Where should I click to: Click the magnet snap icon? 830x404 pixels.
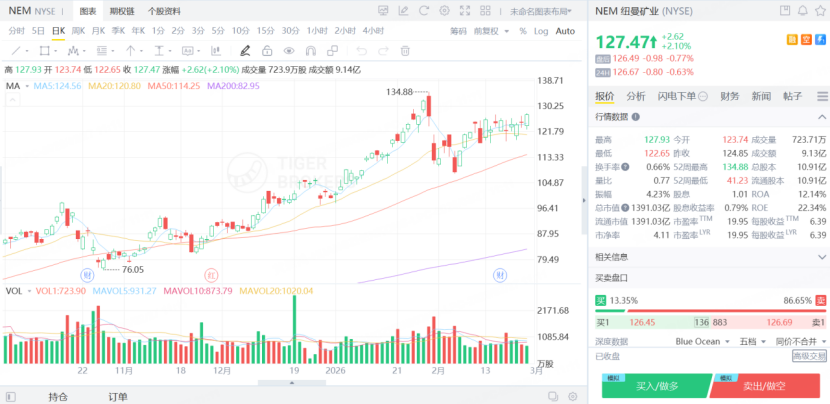[311, 51]
